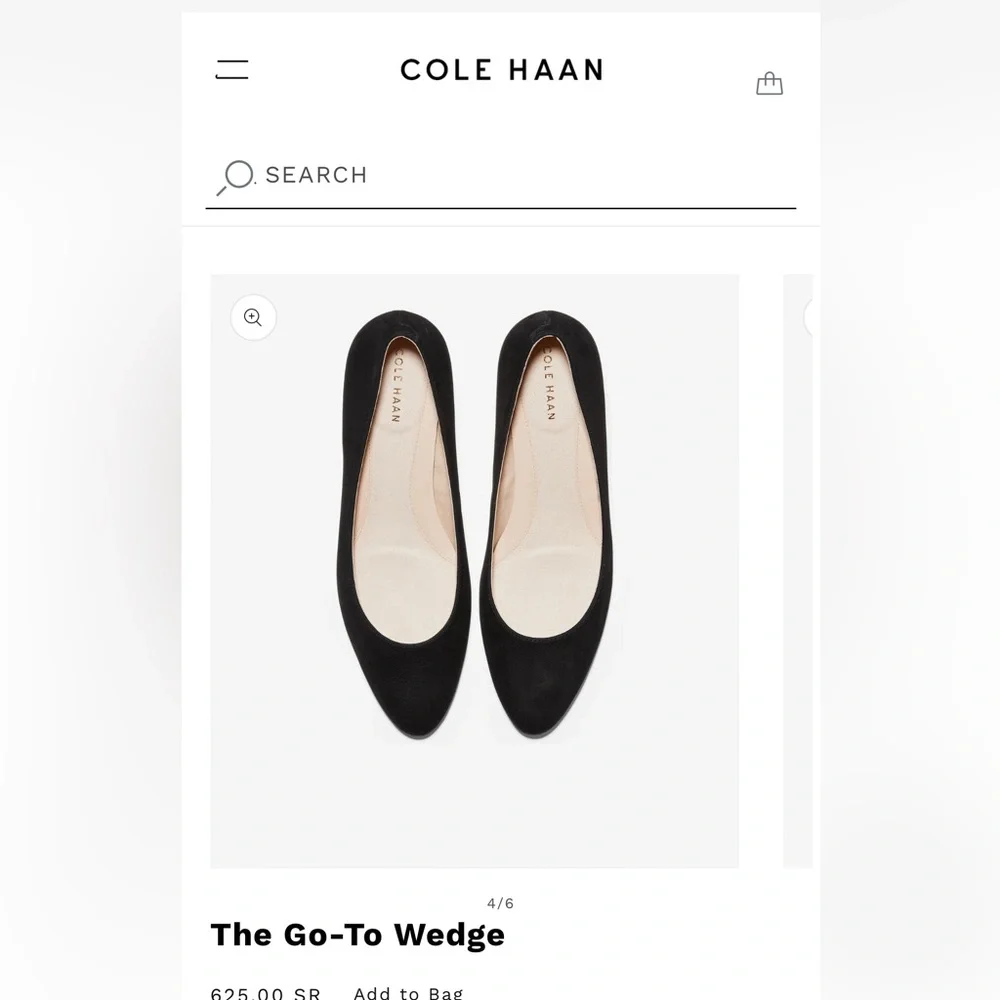Click Add to Bag
1000x1000 pixels.
pos(406,992)
